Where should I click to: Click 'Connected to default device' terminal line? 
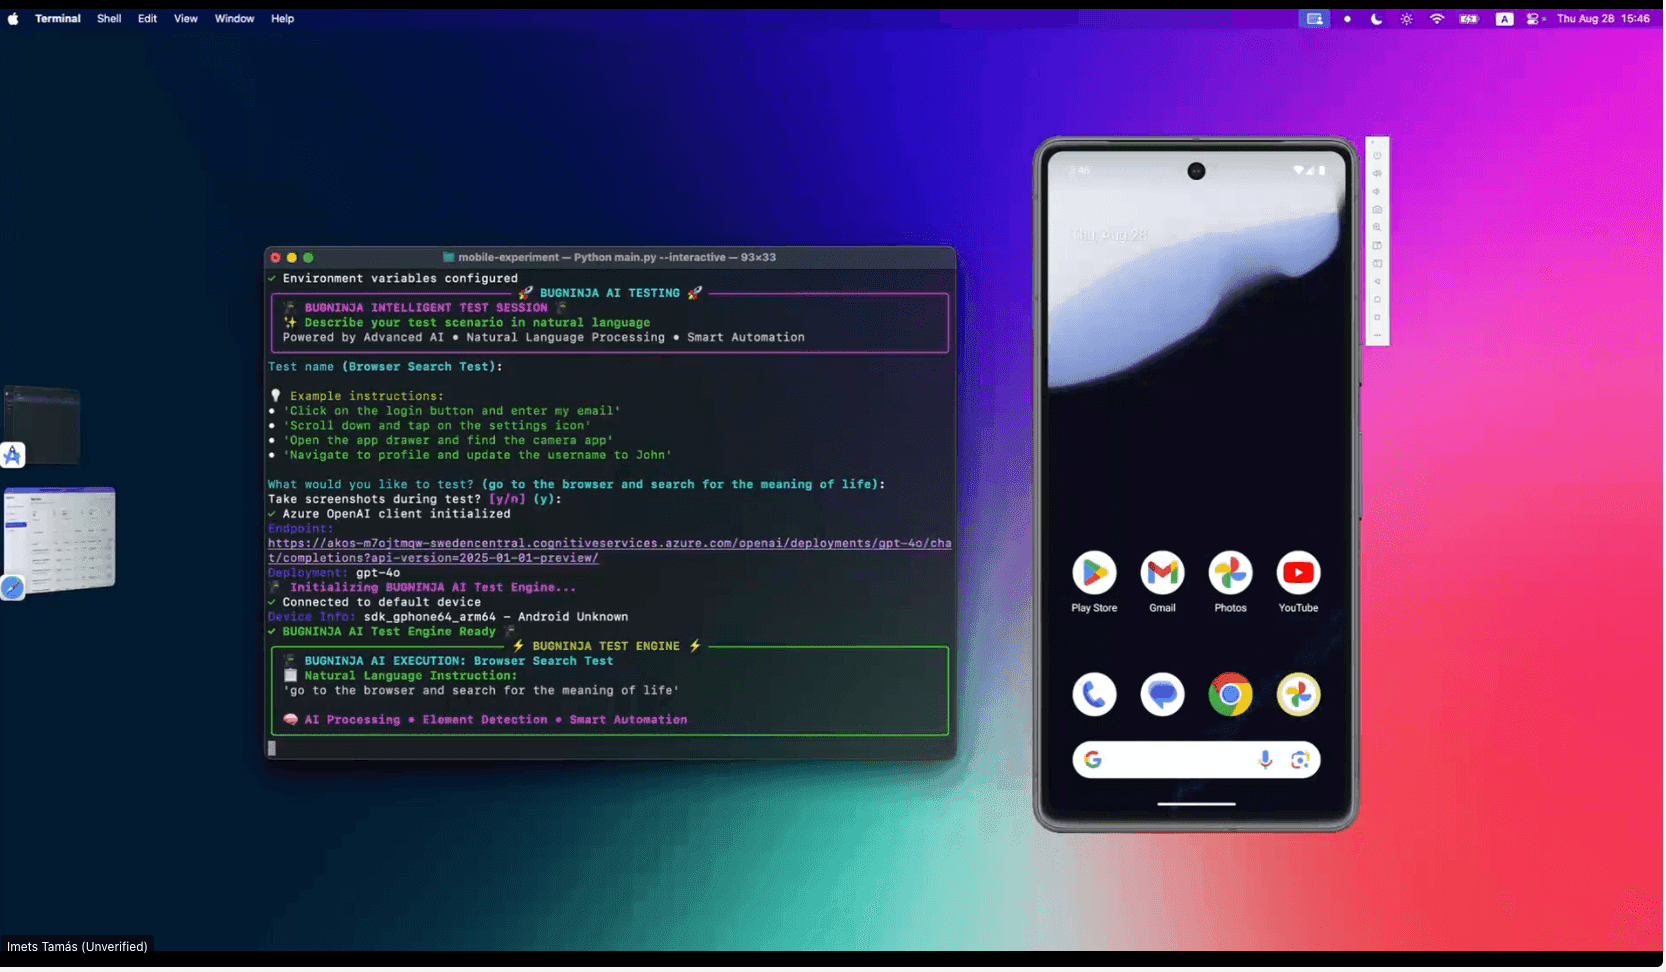coord(382,603)
